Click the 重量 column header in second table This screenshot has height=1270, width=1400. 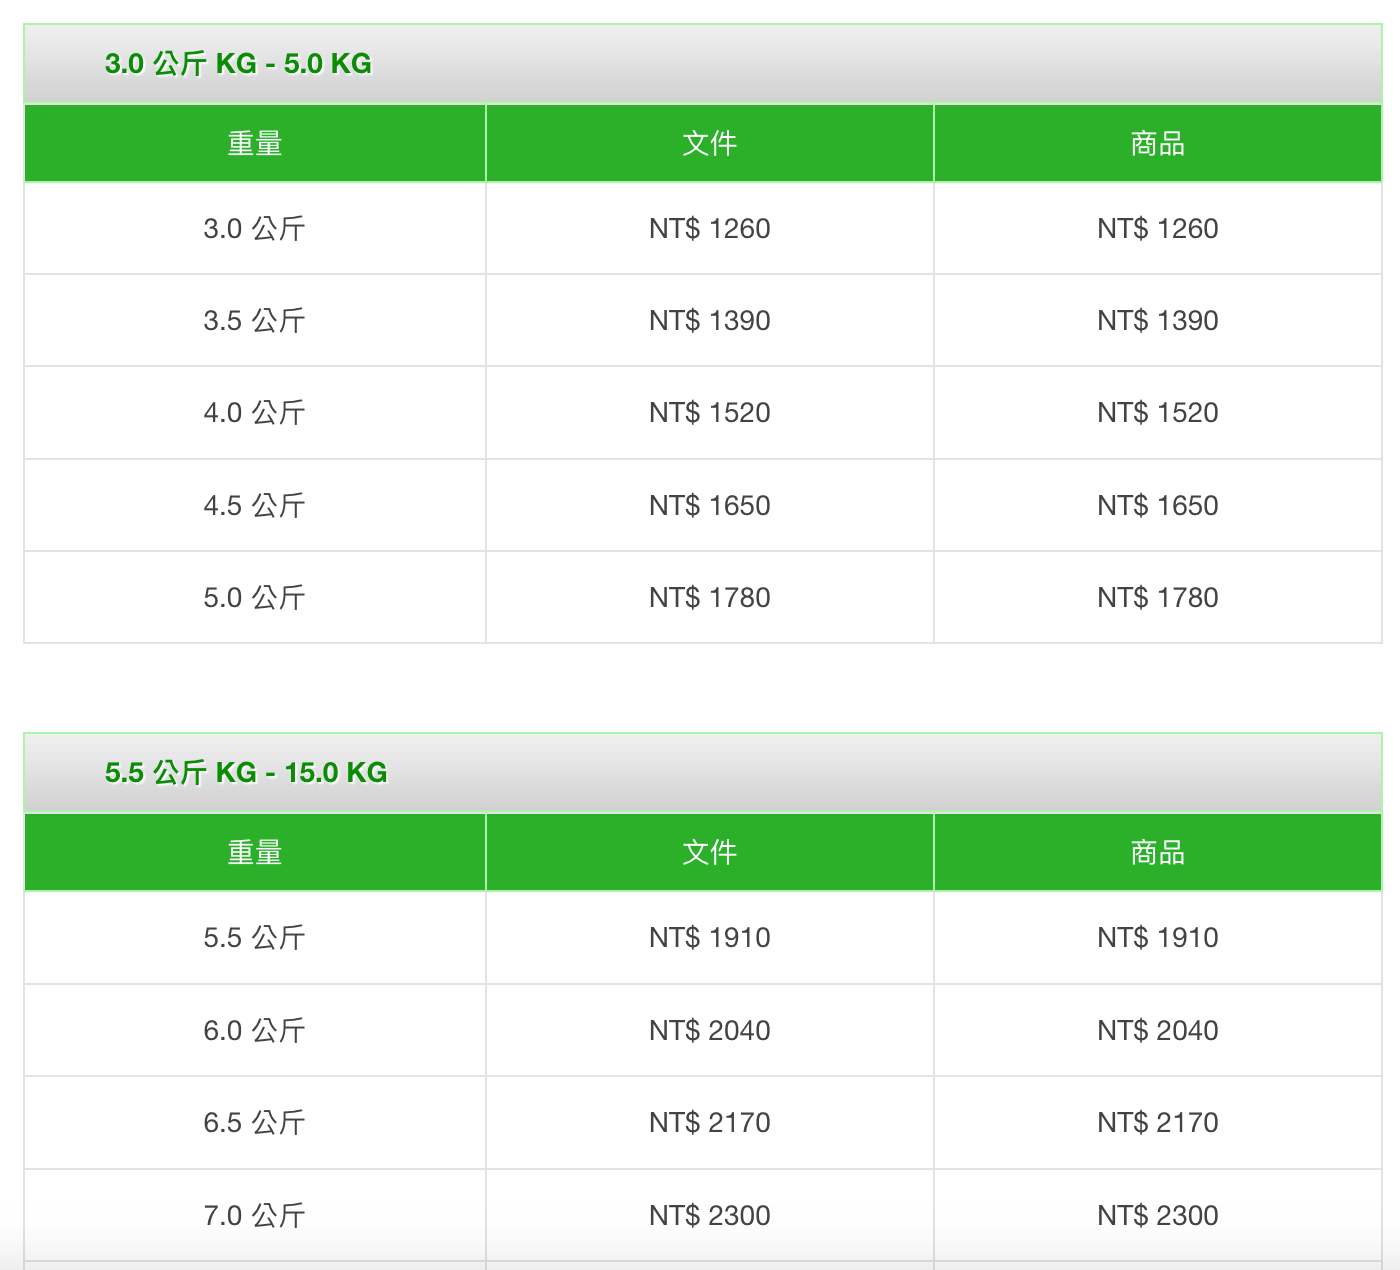255,853
